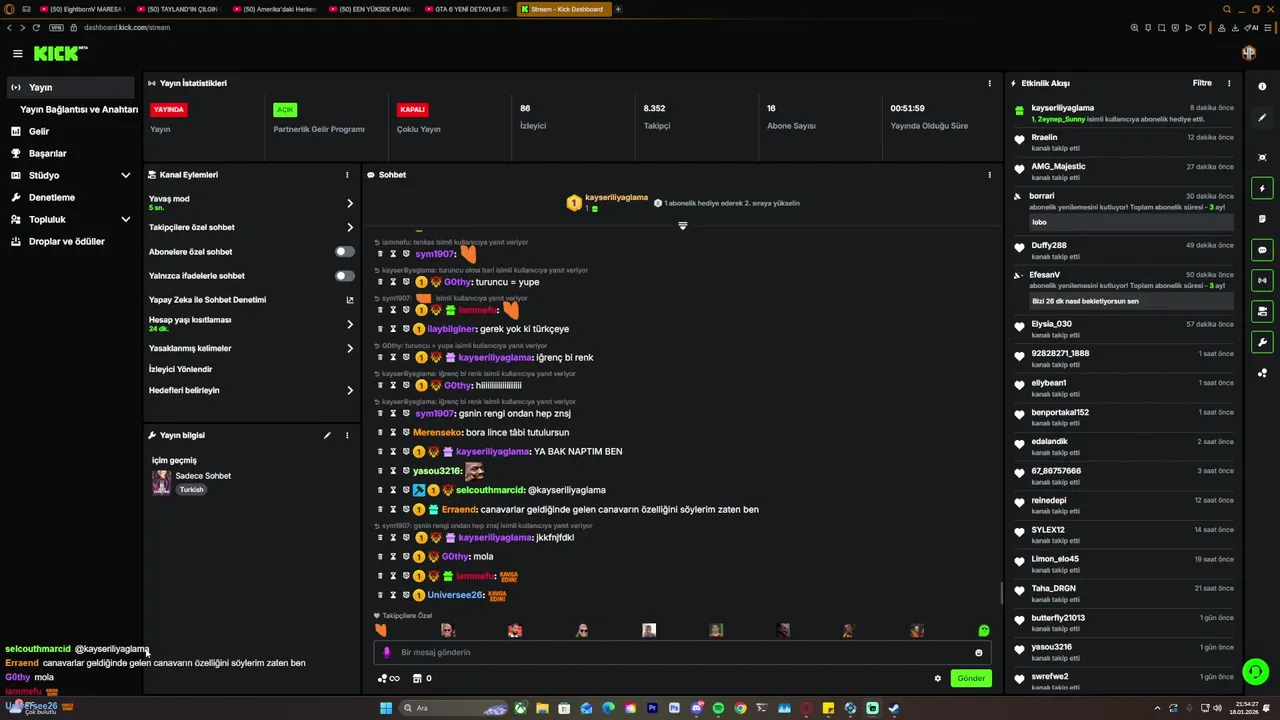Open external link icon for Yapay Zeka ile Sohbet Denetimi
Image resolution: width=1280 pixels, height=720 pixels.
pyautogui.click(x=350, y=300)
